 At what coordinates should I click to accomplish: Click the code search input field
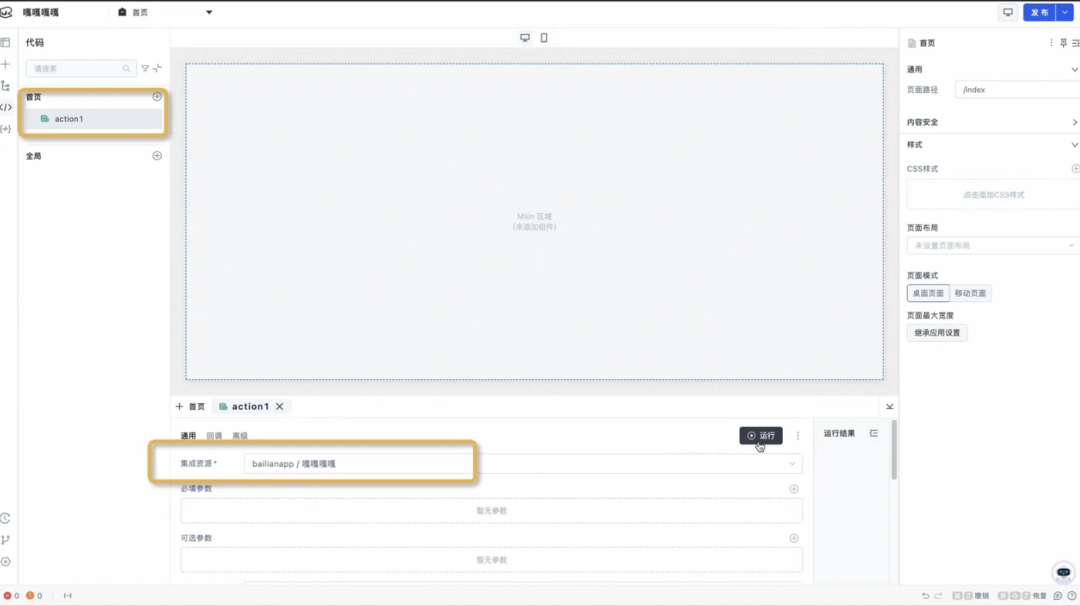pos(76,69)
